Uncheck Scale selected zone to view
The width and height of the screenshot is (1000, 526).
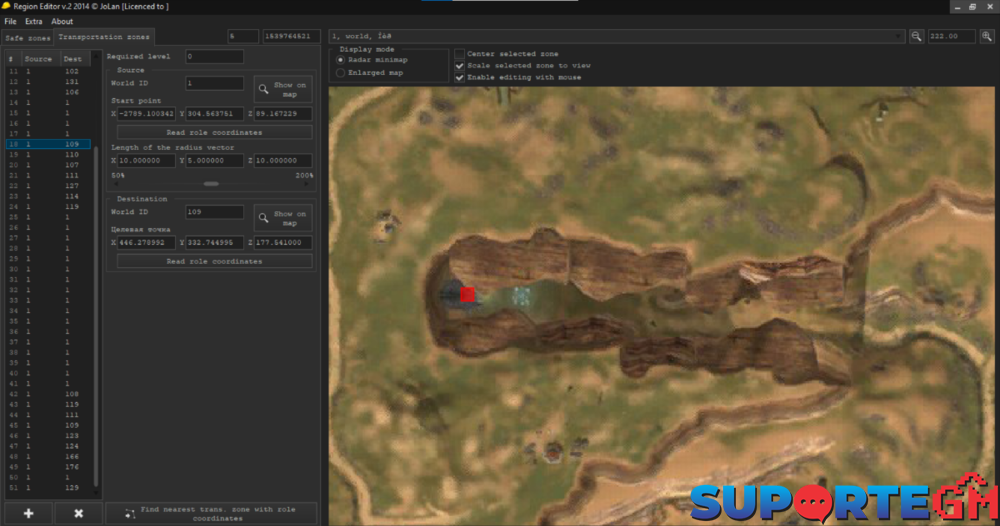(x=460, y=66)
